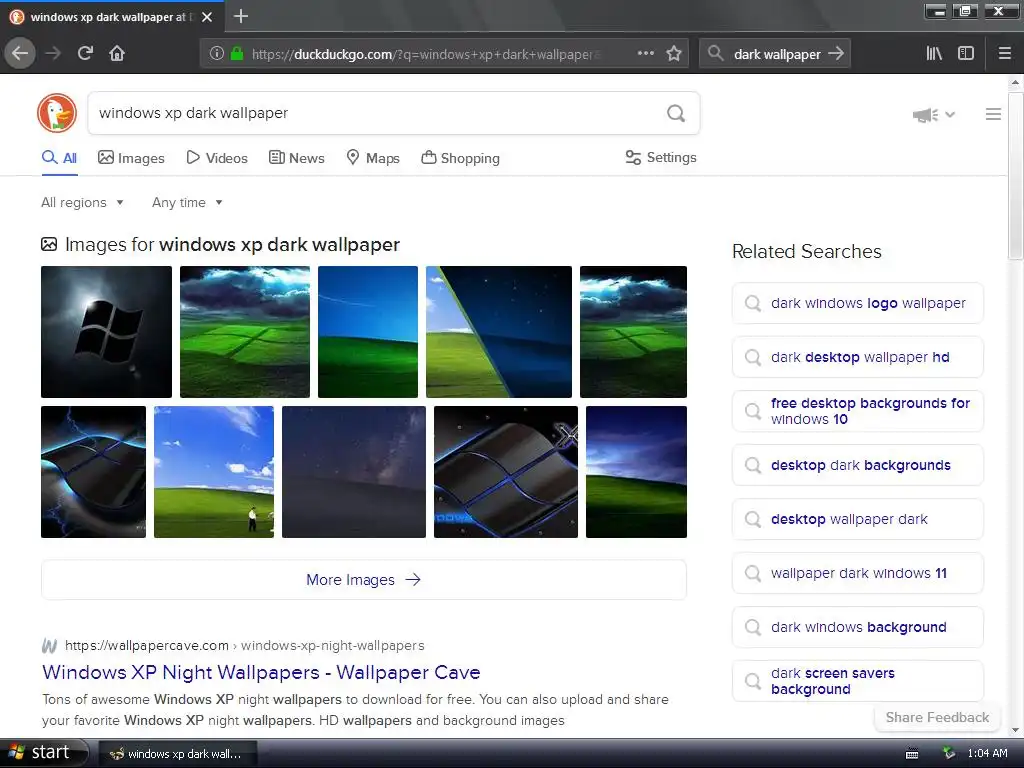This screenshot has height=768, width=1024.
Task: Open the browser home page icon
Action: [117, 54]
